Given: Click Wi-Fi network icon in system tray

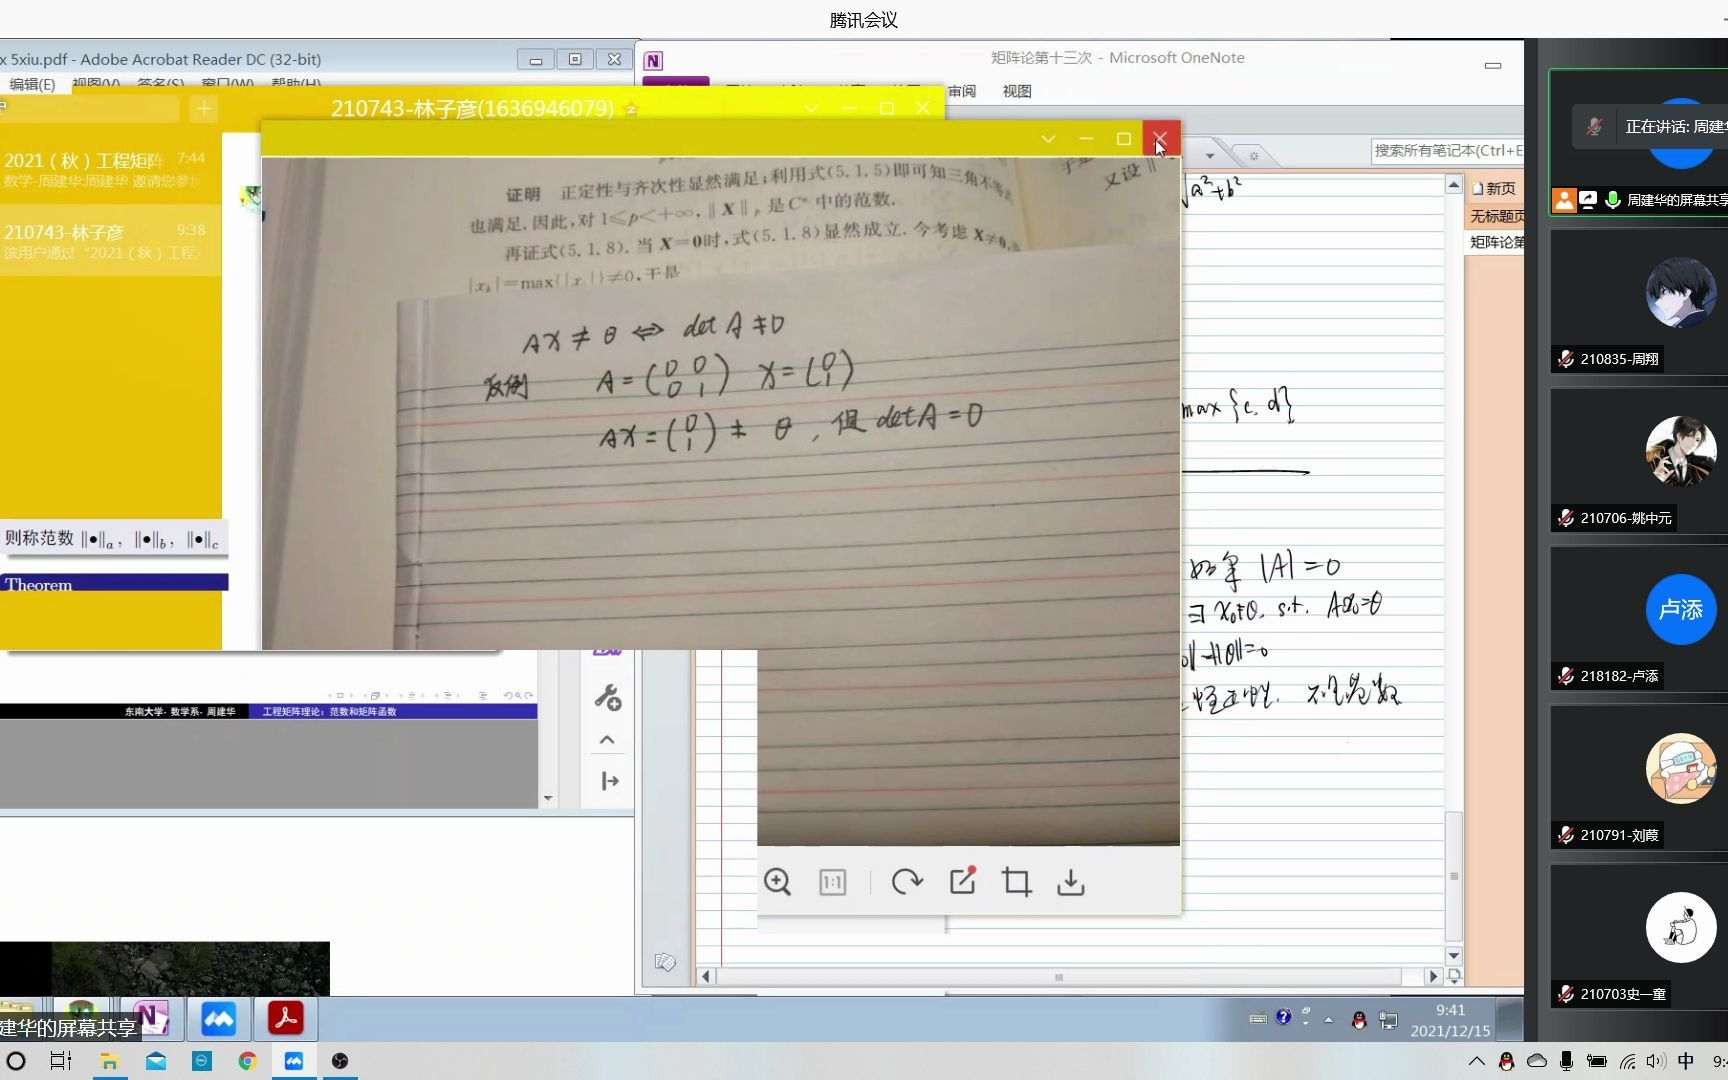Looking at the screenshot, I should point(1627,1061).
